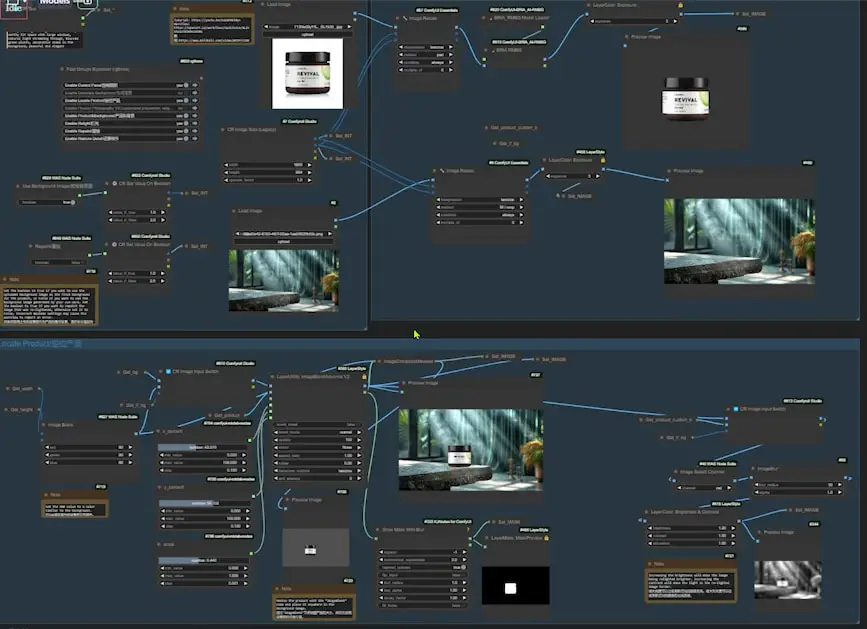The height and width of the screenshot is (629, 867).
Task: Open transform_method dropdown in ImageBlendAdvance V2
Action: (x=319, y=471)
